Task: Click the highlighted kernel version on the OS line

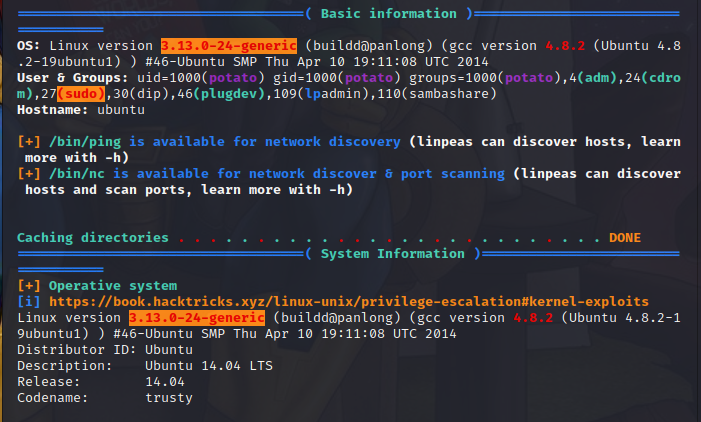Action: click(228, 46)
